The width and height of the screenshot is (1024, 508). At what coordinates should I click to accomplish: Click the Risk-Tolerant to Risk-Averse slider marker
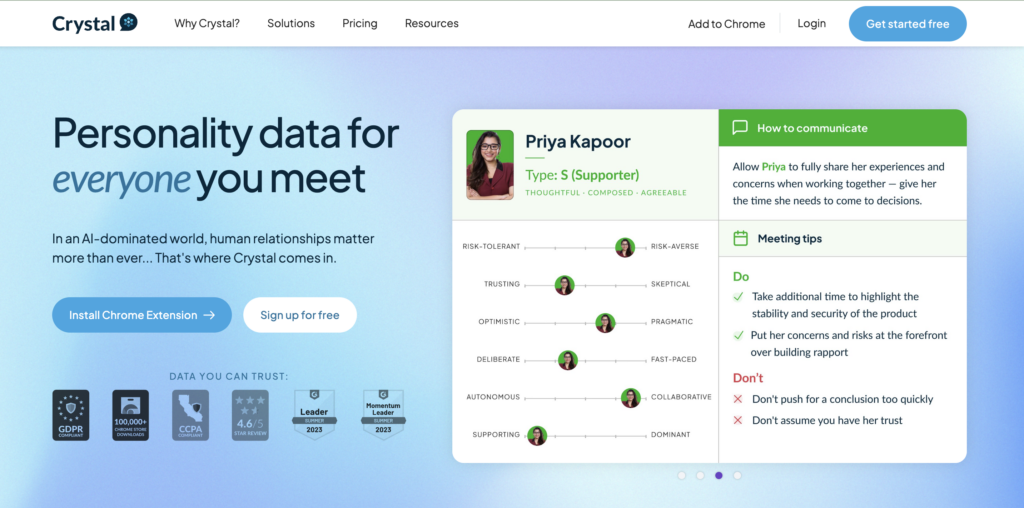pyautogui.click(x=625, y=247)
